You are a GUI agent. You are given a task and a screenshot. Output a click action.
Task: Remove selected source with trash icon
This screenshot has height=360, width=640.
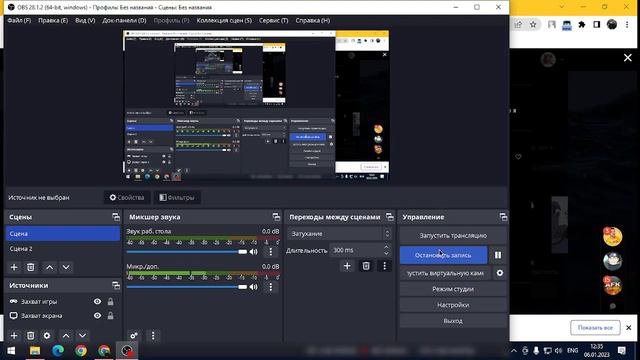coord(31,336)
